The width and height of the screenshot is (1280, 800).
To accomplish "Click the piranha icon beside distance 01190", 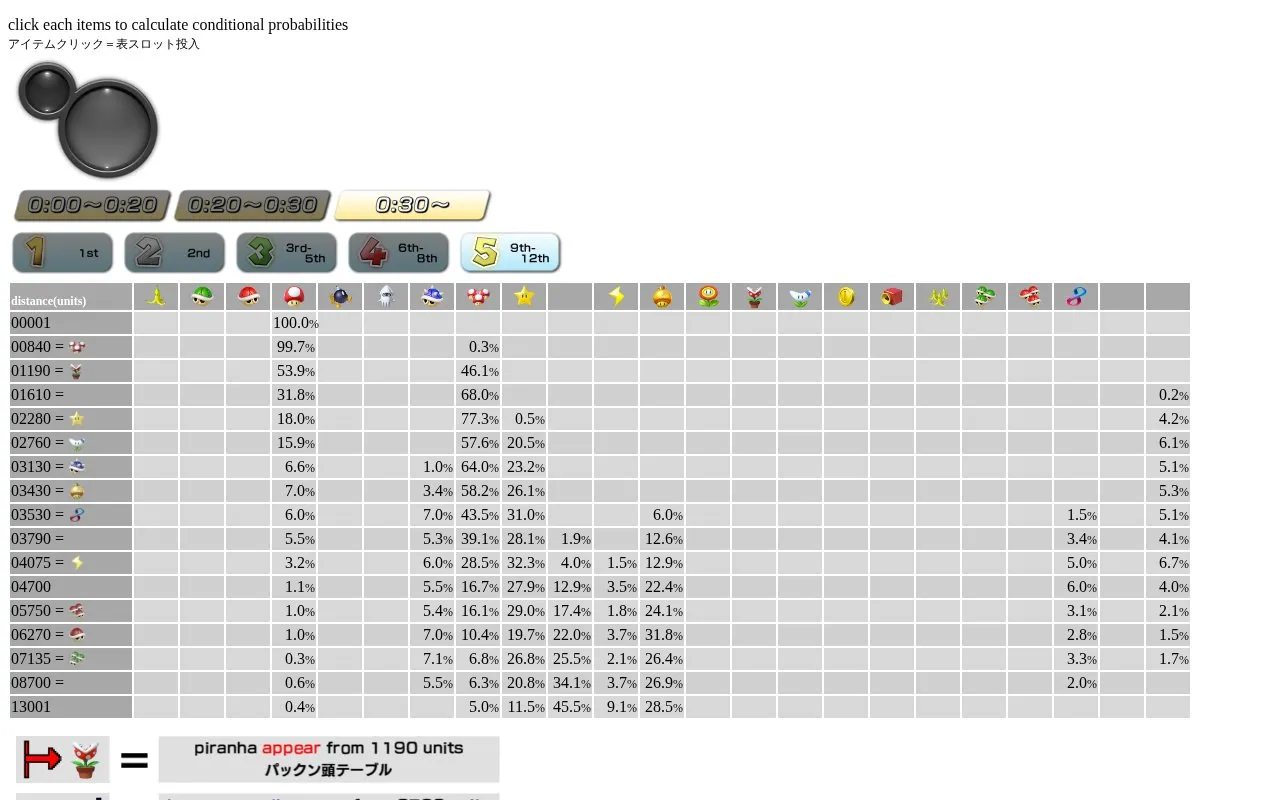I will [x=77, y=371].
